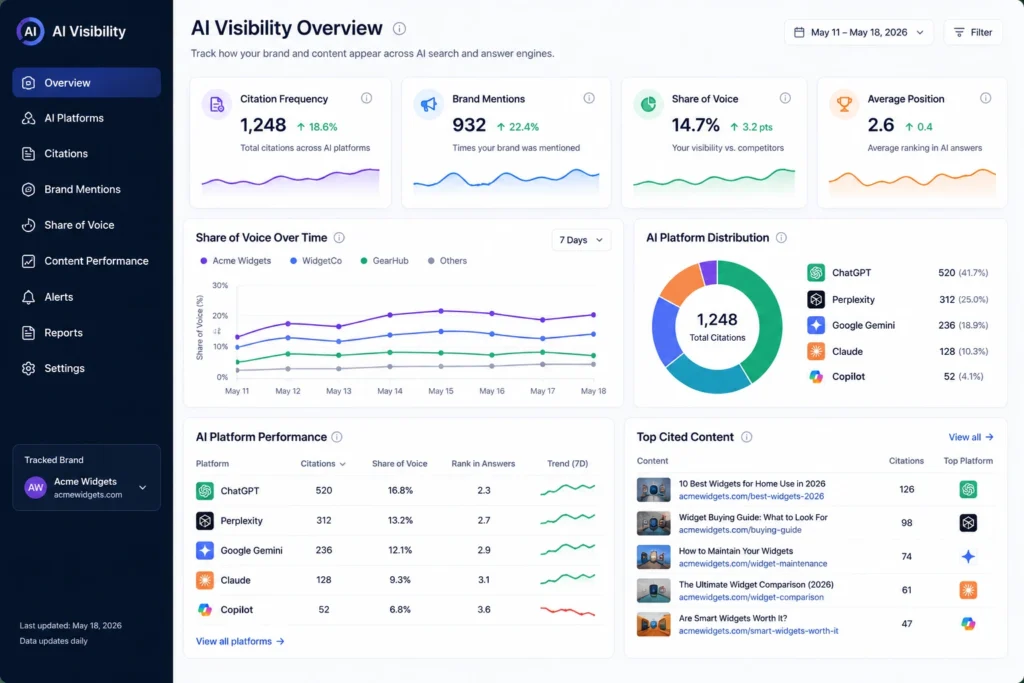The height and width of the screenshot is (683, 1024).
Task: Select the Perplexity row in performance table
Action: point(399,520)
